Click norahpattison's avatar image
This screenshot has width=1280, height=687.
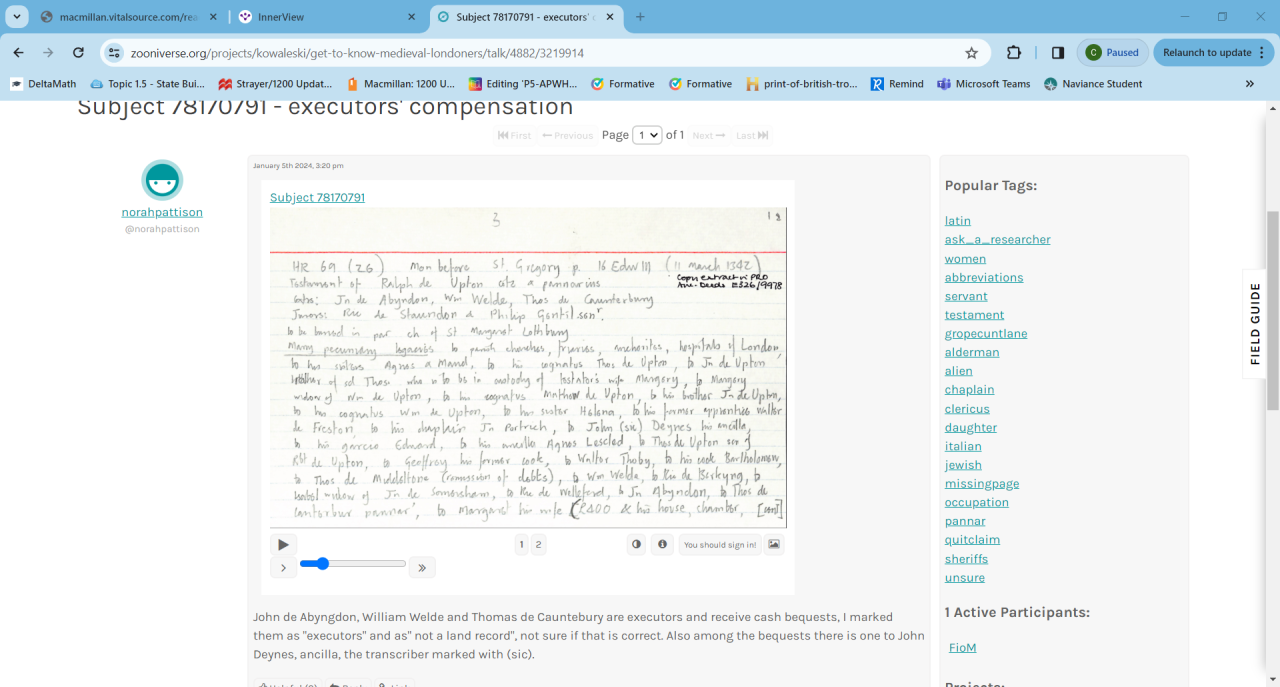tap(162, 180)
